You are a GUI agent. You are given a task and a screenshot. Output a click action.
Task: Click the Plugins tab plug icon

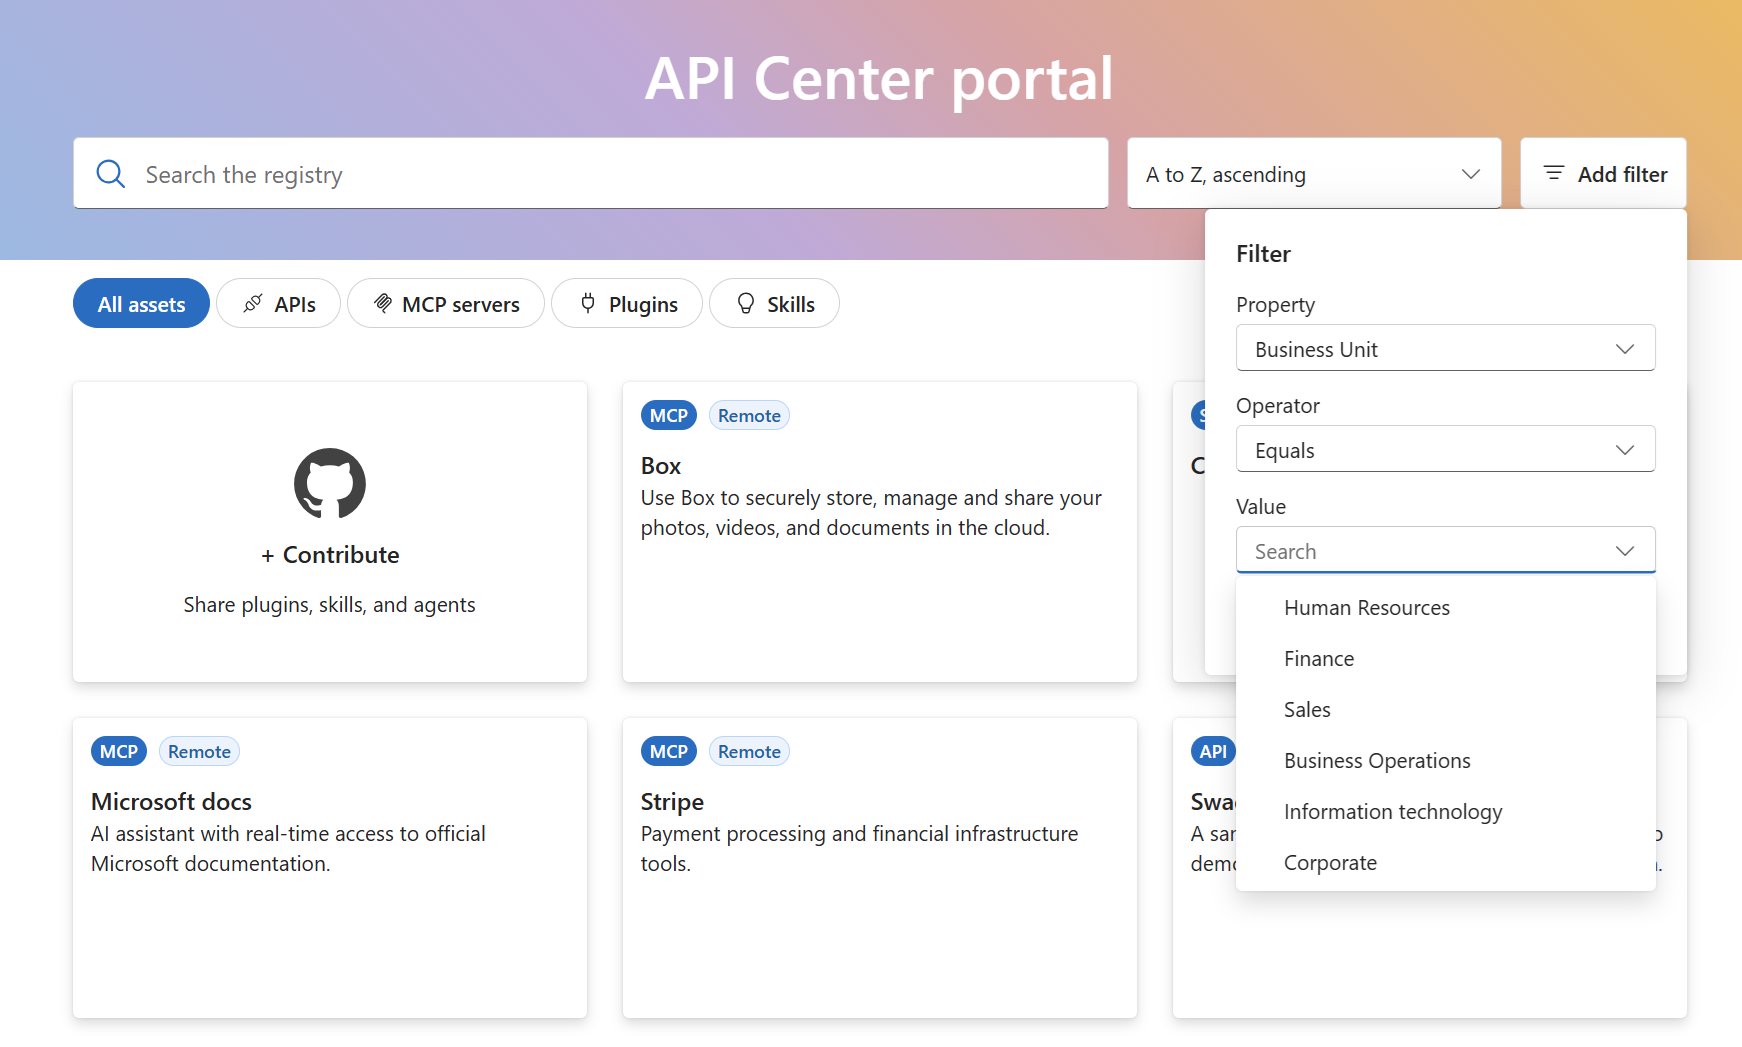point(588,303)
